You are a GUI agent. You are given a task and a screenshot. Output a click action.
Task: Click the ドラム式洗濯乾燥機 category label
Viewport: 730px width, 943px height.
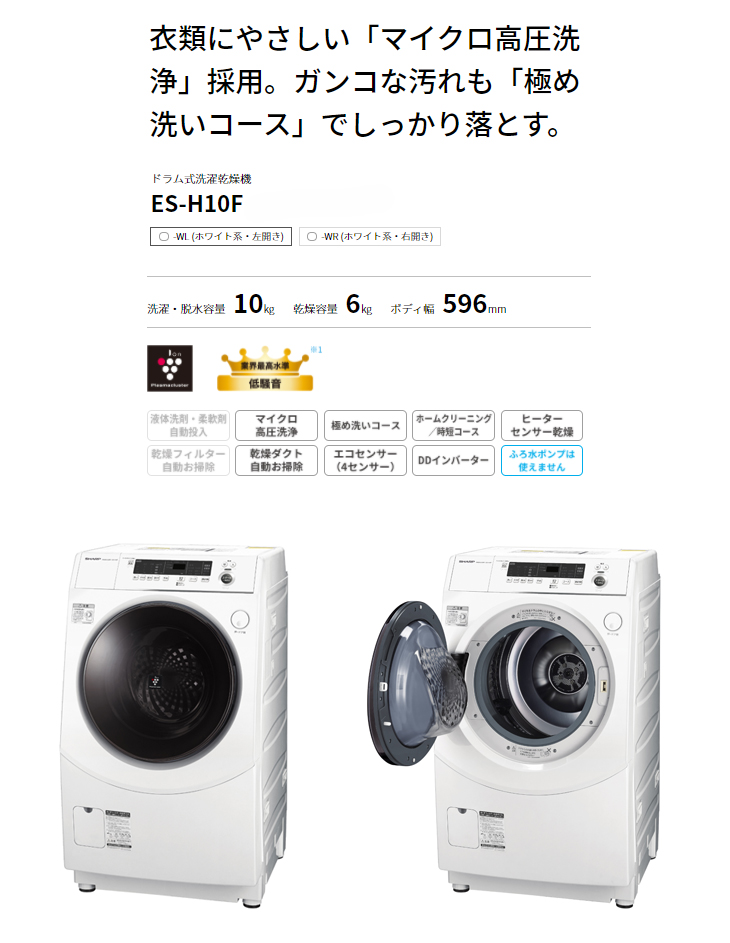201,179
